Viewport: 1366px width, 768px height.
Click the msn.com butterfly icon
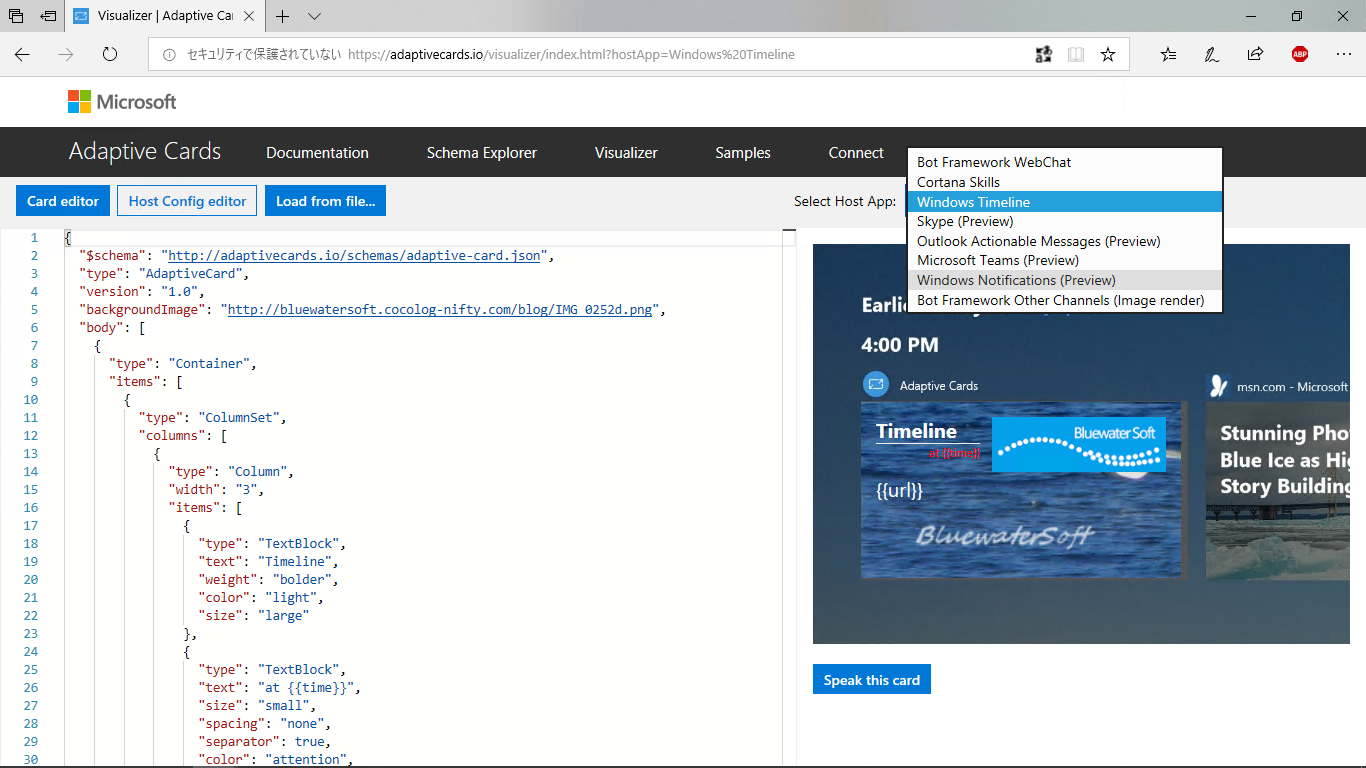coord(1218,385)
